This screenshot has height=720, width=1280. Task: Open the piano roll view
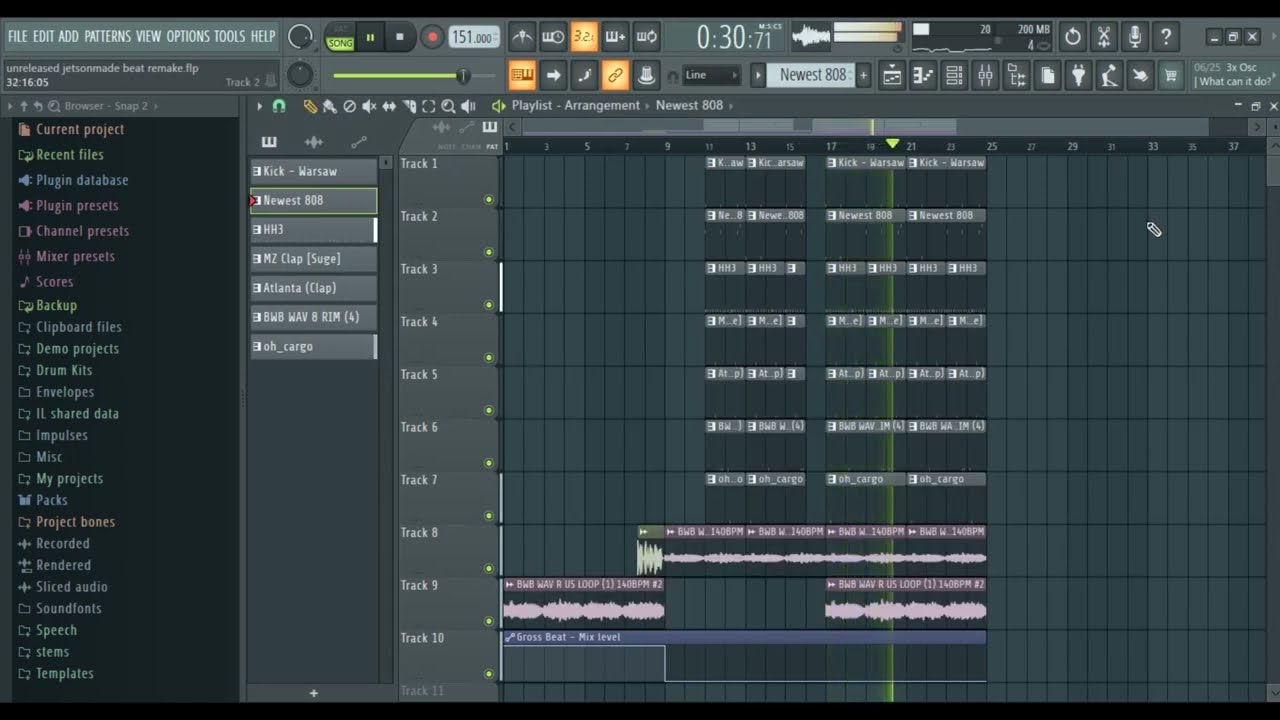click(923, 75)
